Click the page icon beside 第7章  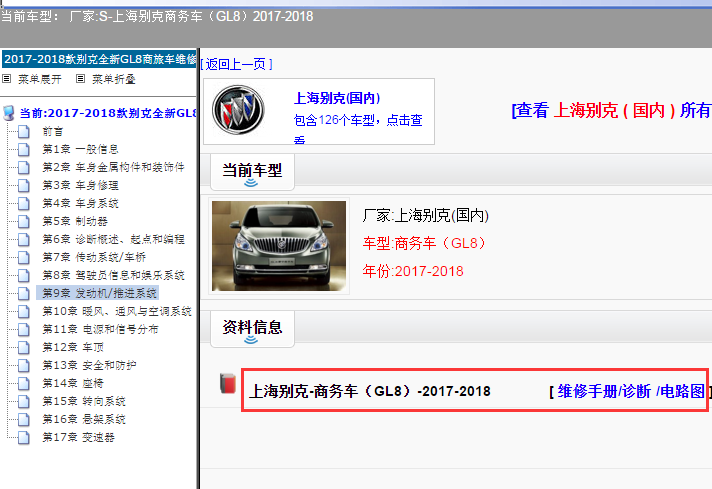point(24,257)
